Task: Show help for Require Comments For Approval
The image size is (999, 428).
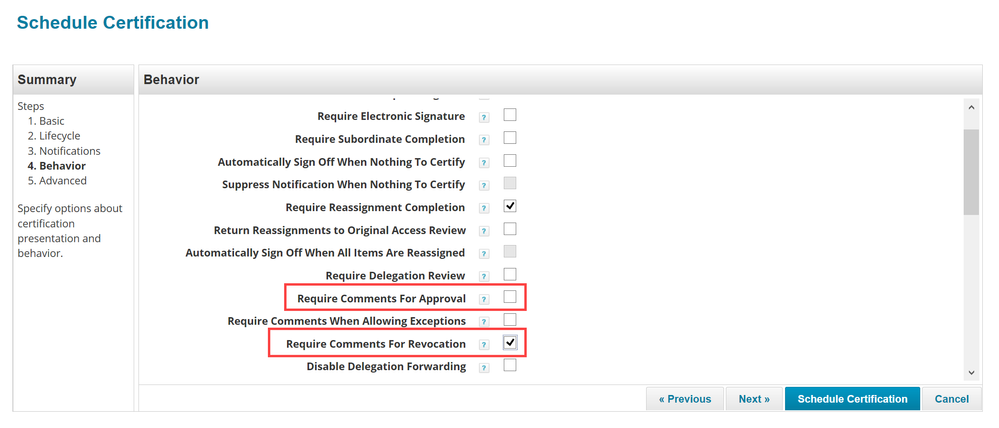Action: coord(484,299)
